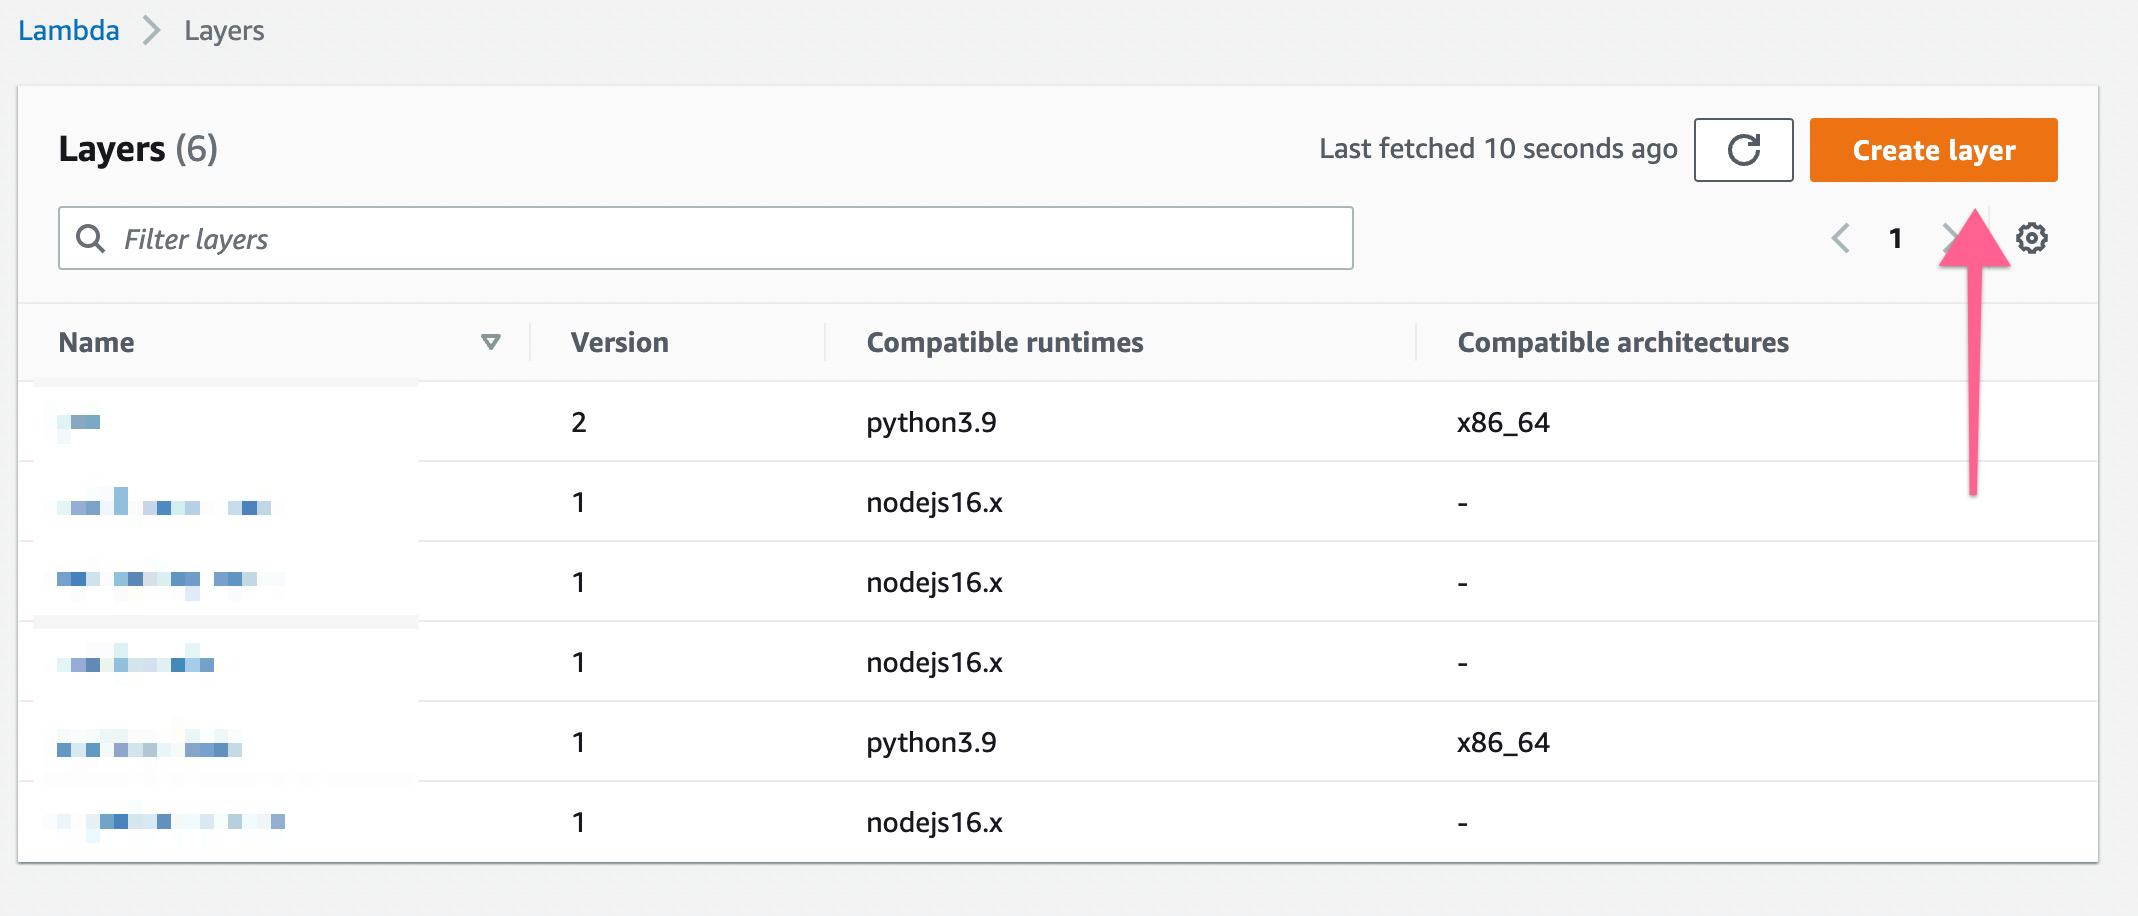The image size is (2138, 916).
Task: Click the Layers breadcrumb item
Action: (x=224, y=31)
